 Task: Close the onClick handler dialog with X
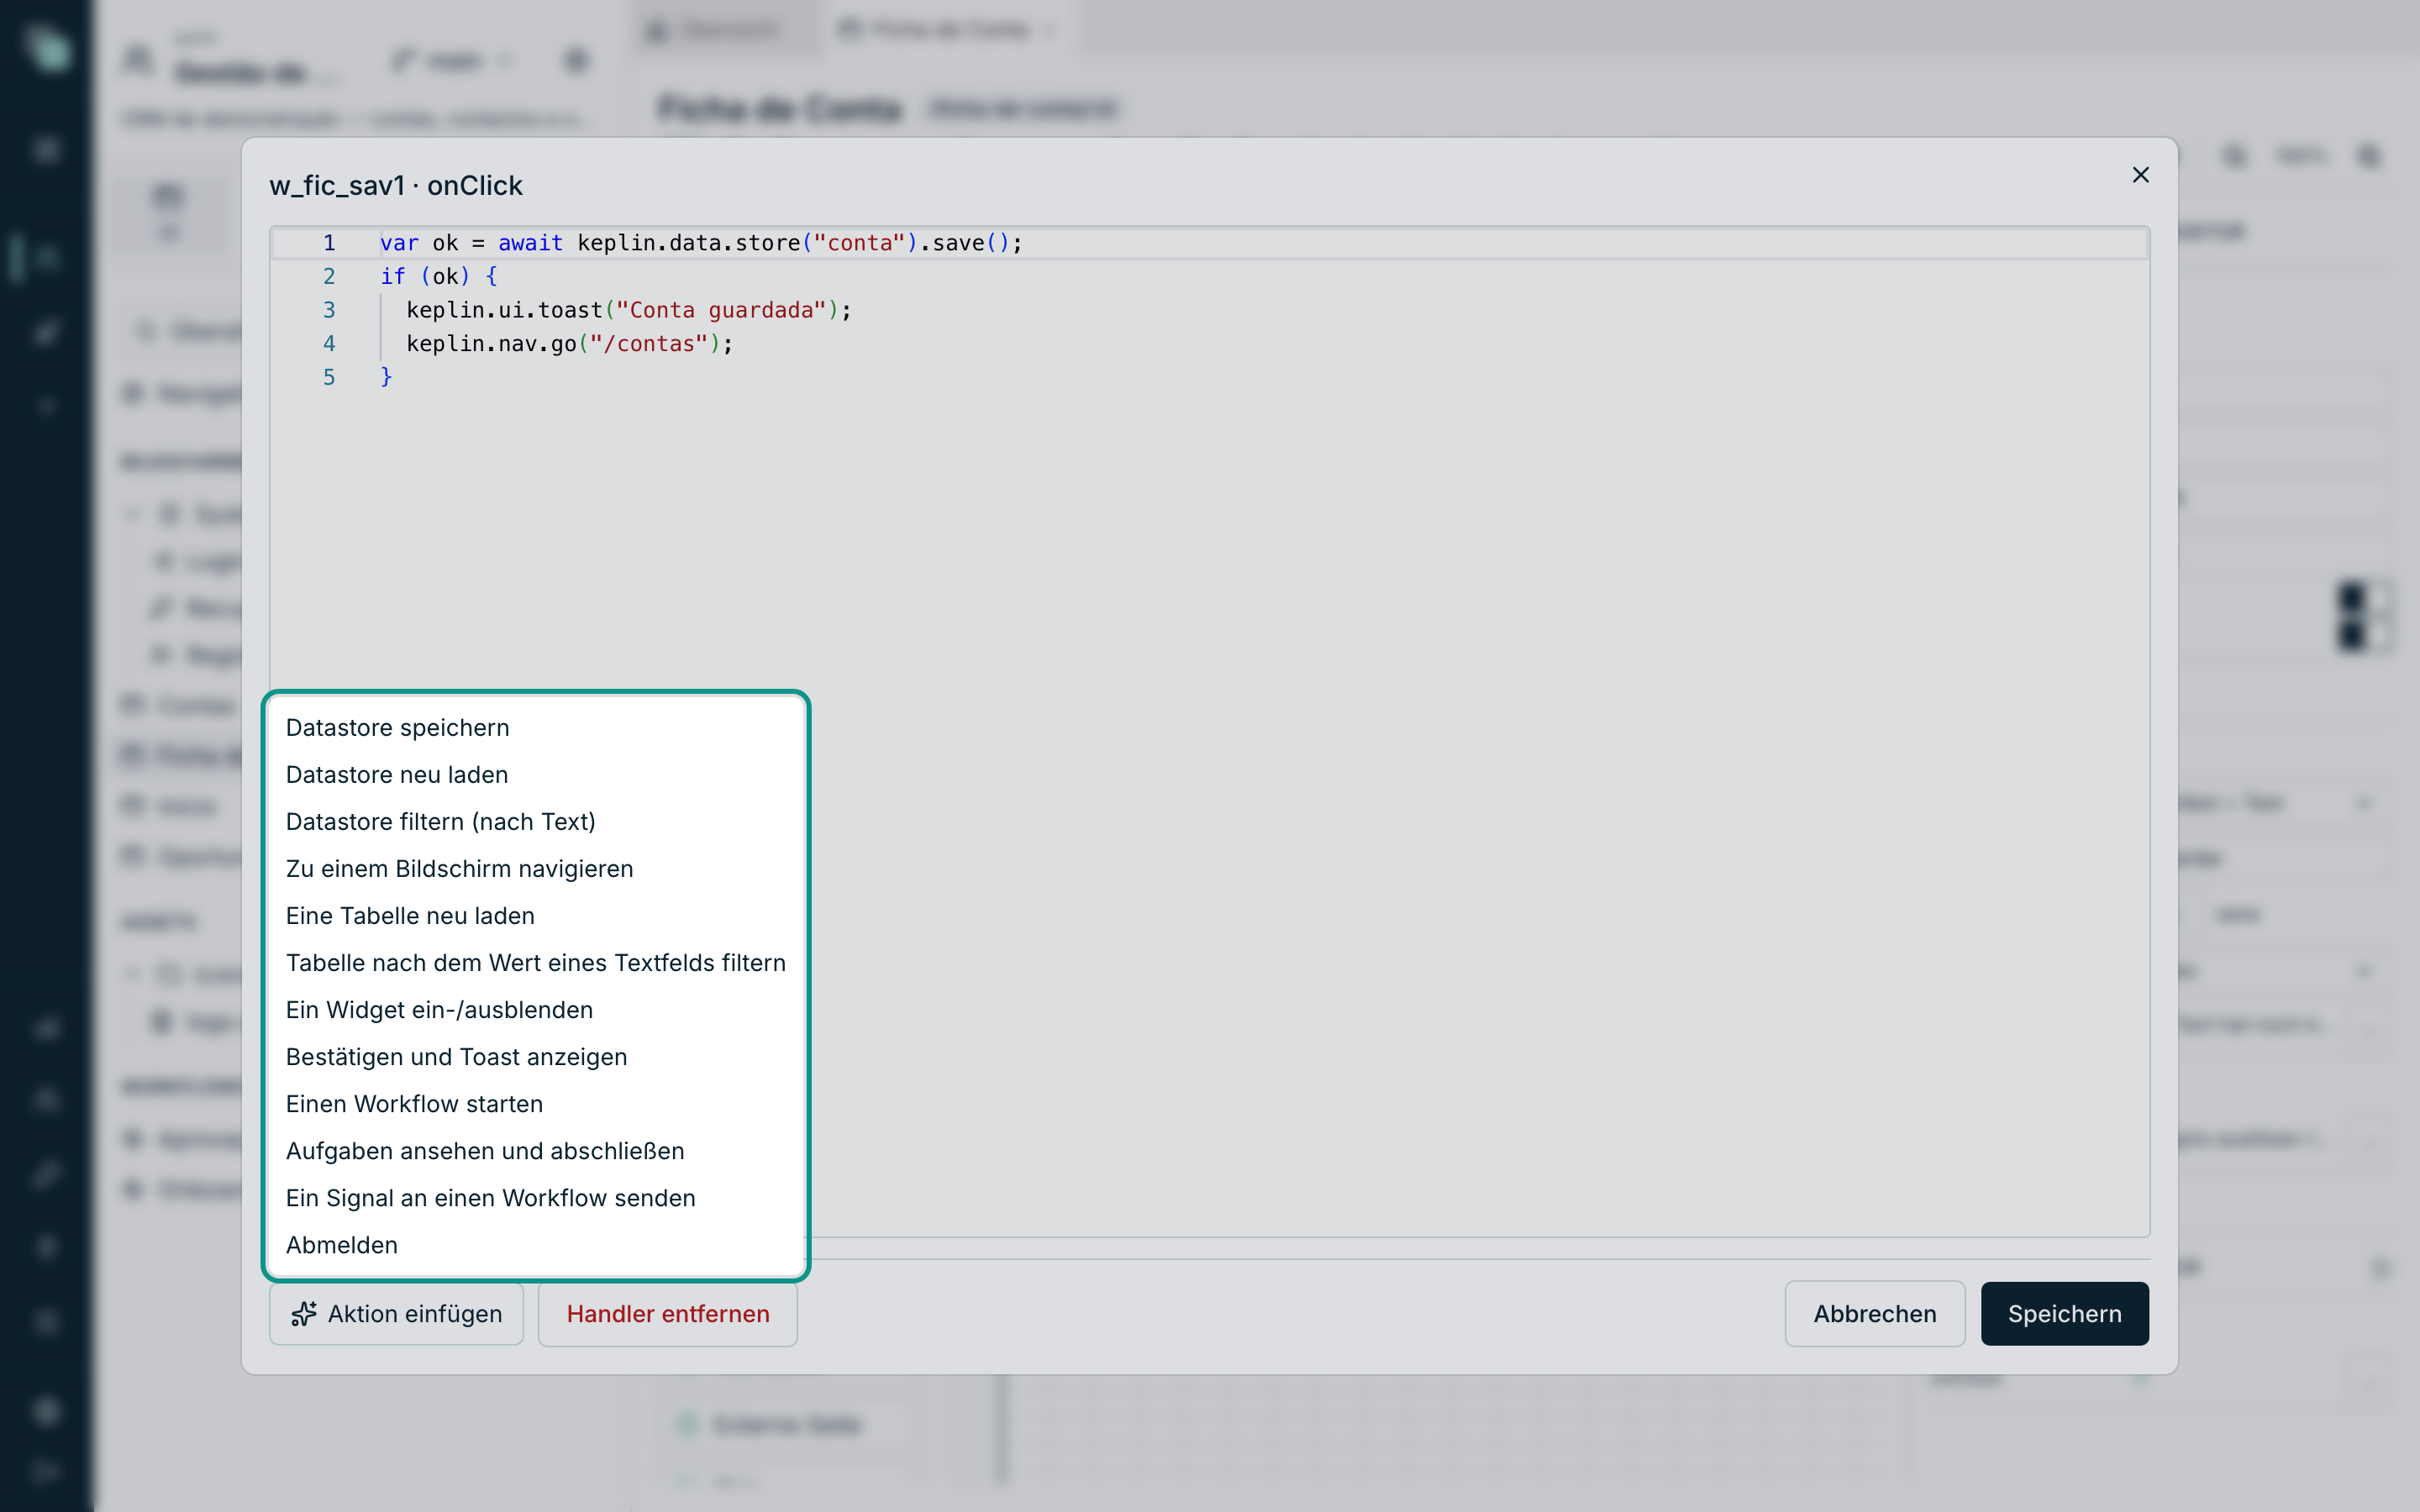click(x=2140, y=175)
